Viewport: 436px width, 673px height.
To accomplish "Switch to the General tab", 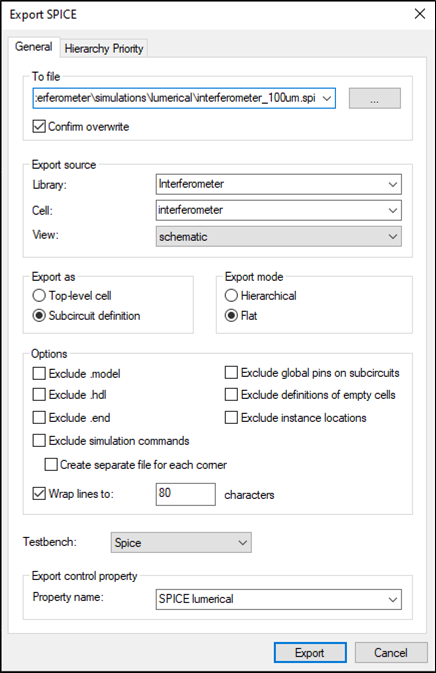I will coord(33,47).
